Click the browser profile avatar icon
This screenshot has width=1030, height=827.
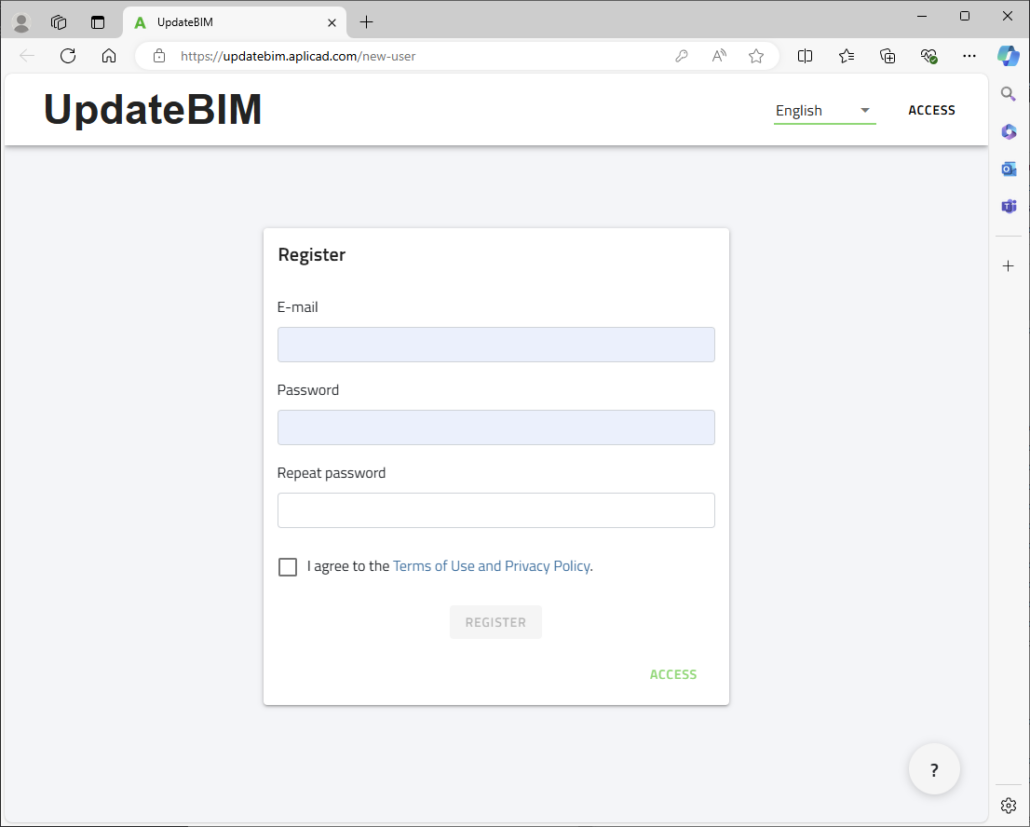point(22,22)
